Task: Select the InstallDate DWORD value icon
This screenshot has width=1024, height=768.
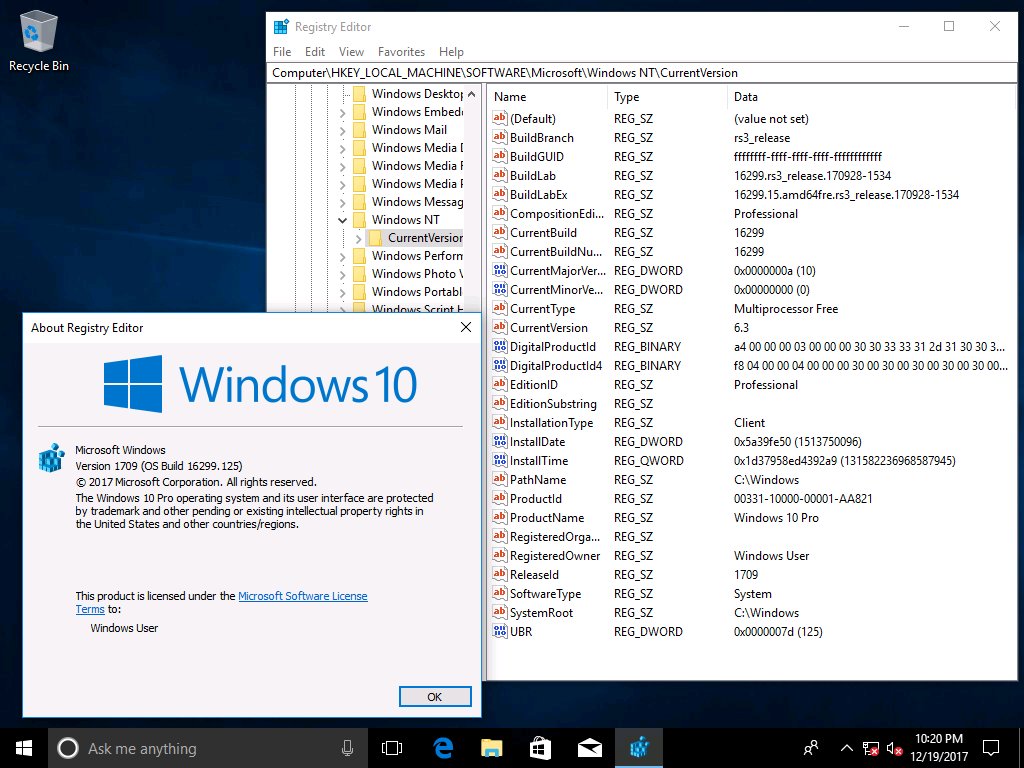Action: tap(500, 441)
